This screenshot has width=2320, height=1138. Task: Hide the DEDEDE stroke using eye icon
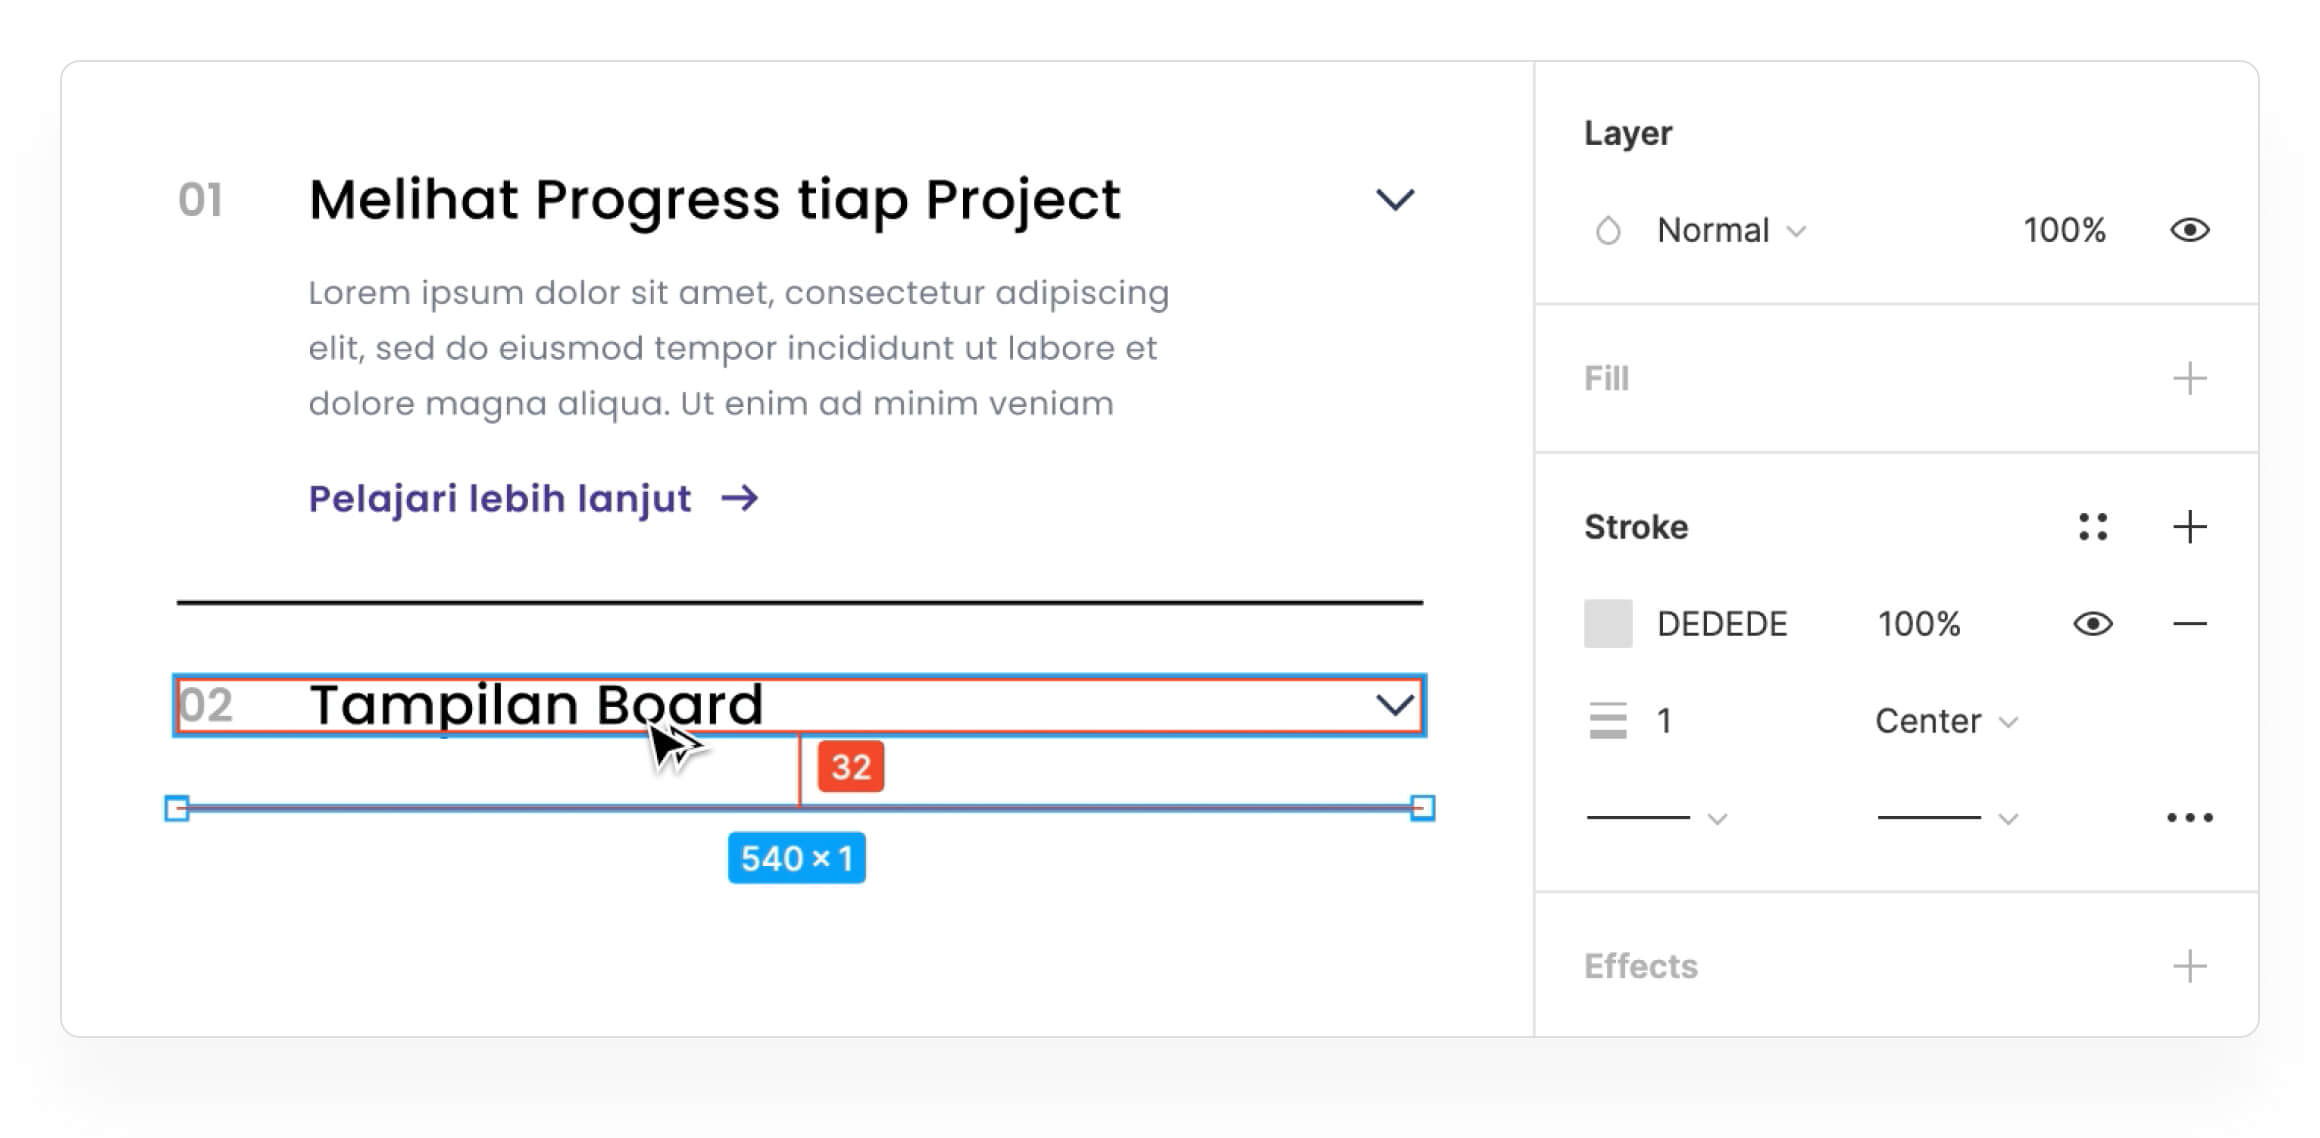pos(2093,624)
